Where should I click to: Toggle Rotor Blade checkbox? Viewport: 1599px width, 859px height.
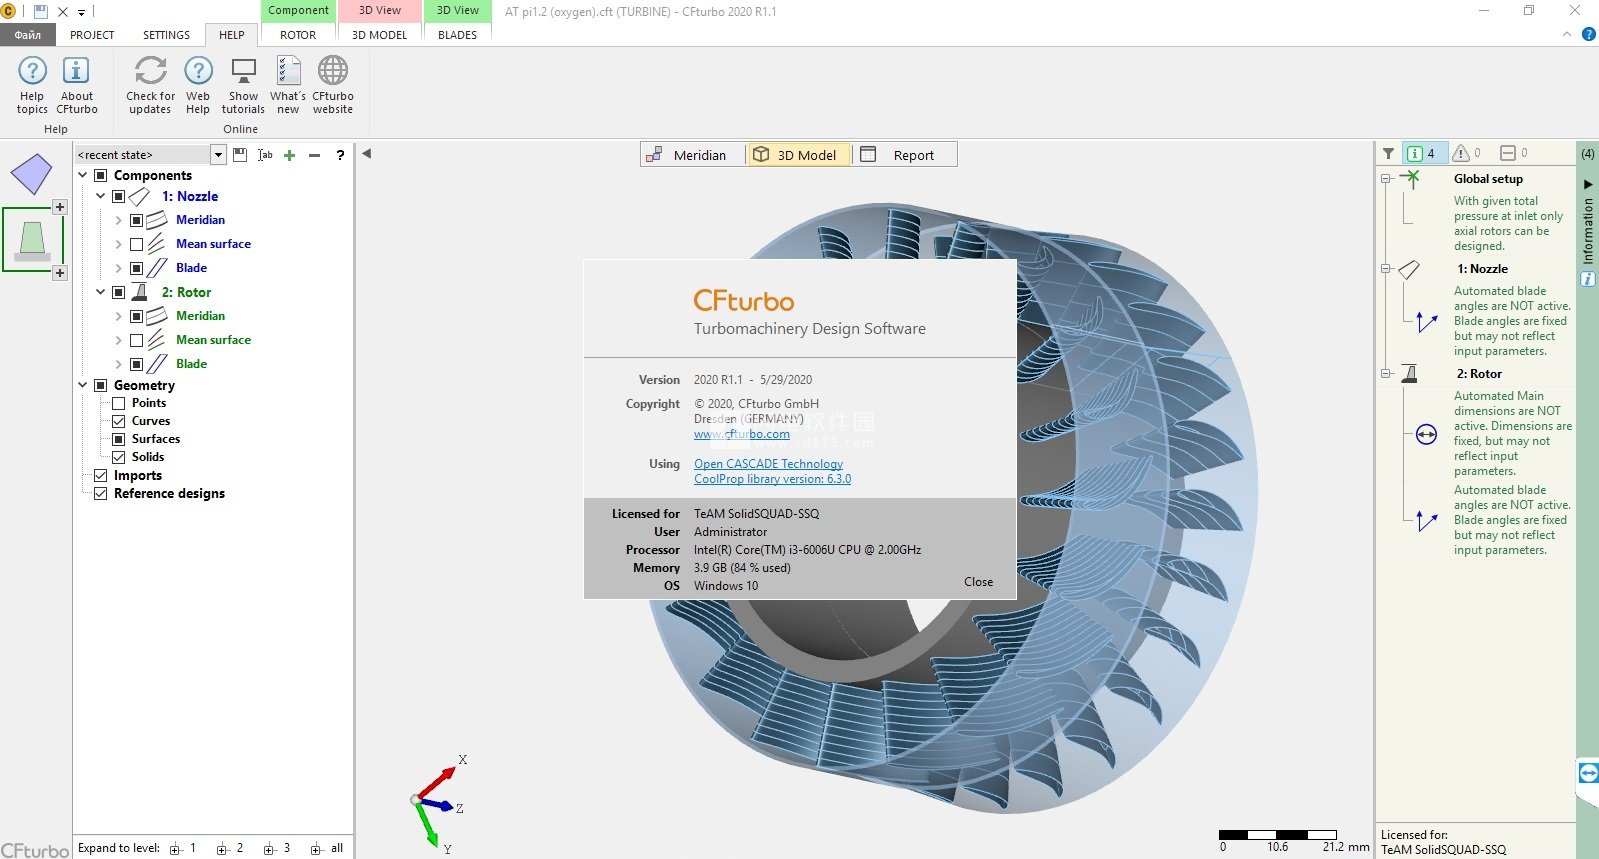(137, 364)
